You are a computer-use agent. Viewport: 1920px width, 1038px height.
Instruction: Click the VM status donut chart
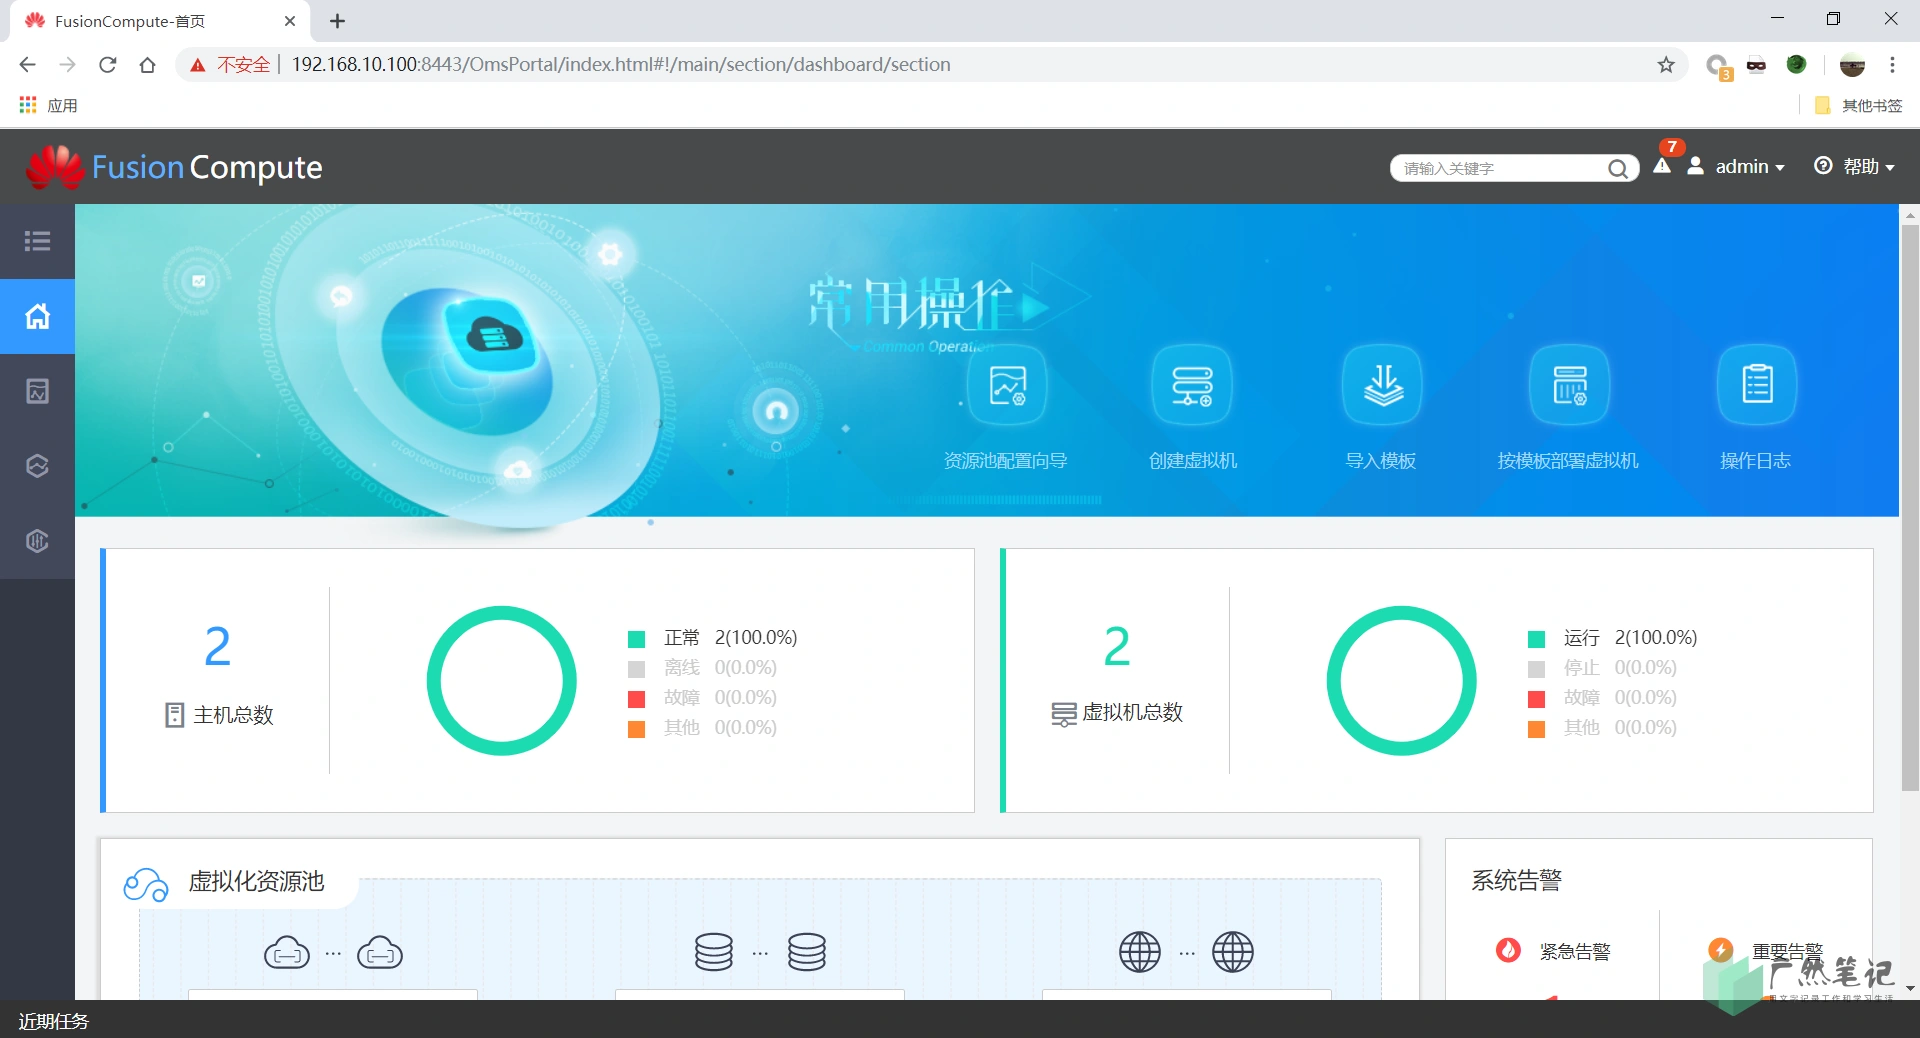(1402, 681)
